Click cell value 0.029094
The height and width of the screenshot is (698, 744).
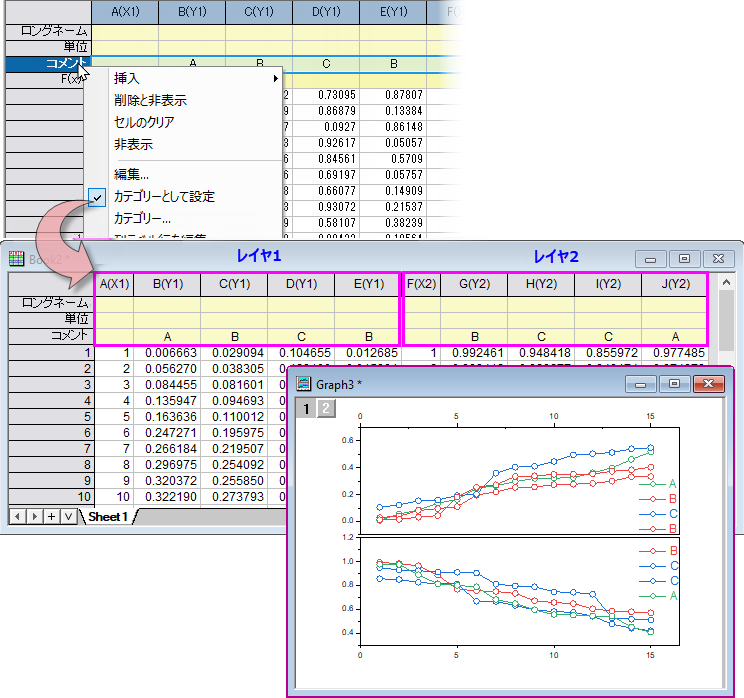(234, 353)
